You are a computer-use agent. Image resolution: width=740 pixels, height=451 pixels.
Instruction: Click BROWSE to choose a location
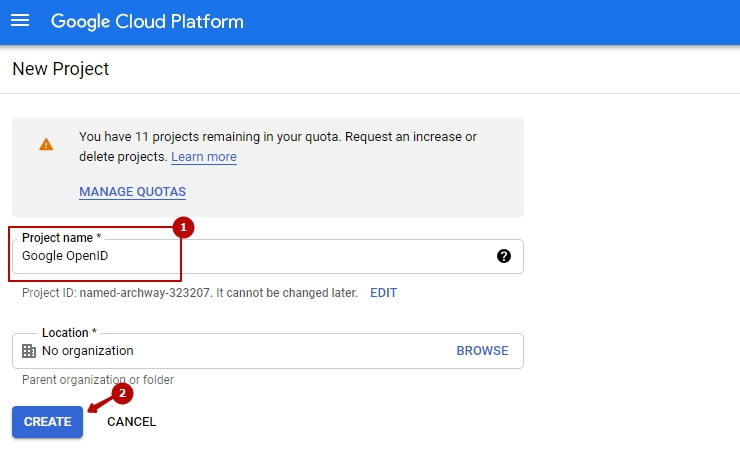click(x=482, y=351)
